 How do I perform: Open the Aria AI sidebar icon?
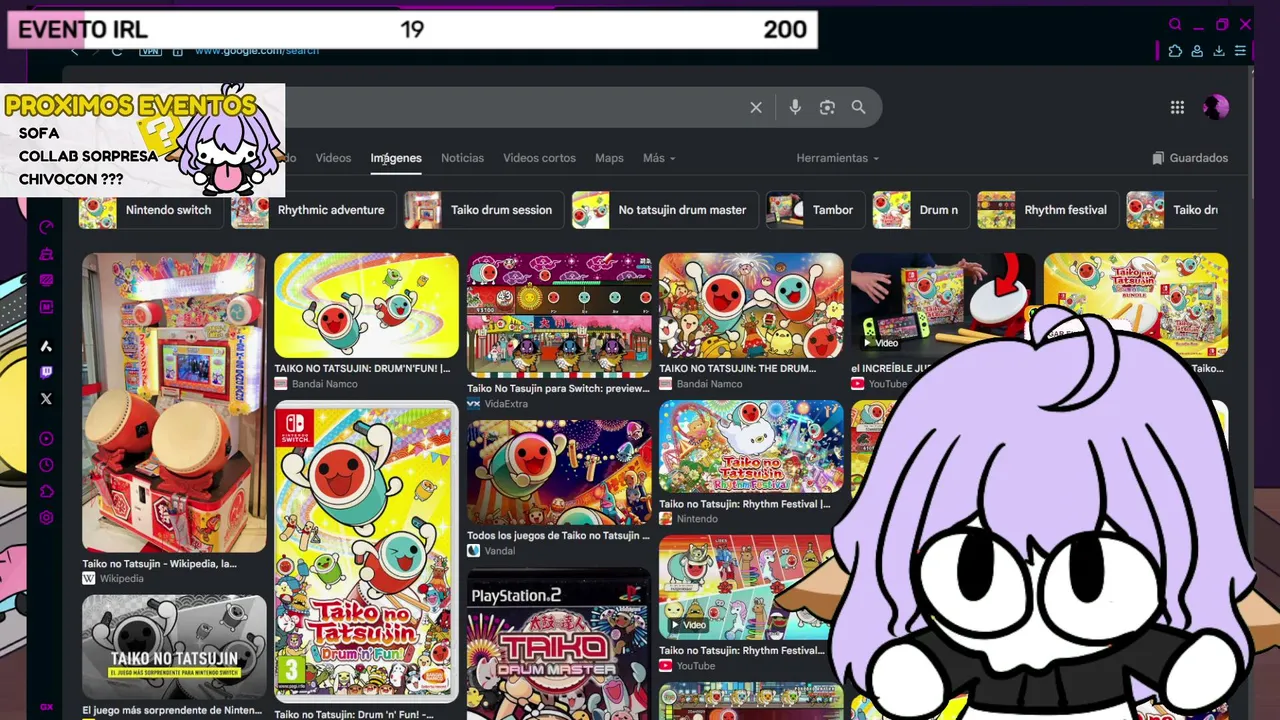(x=46, y=346)
